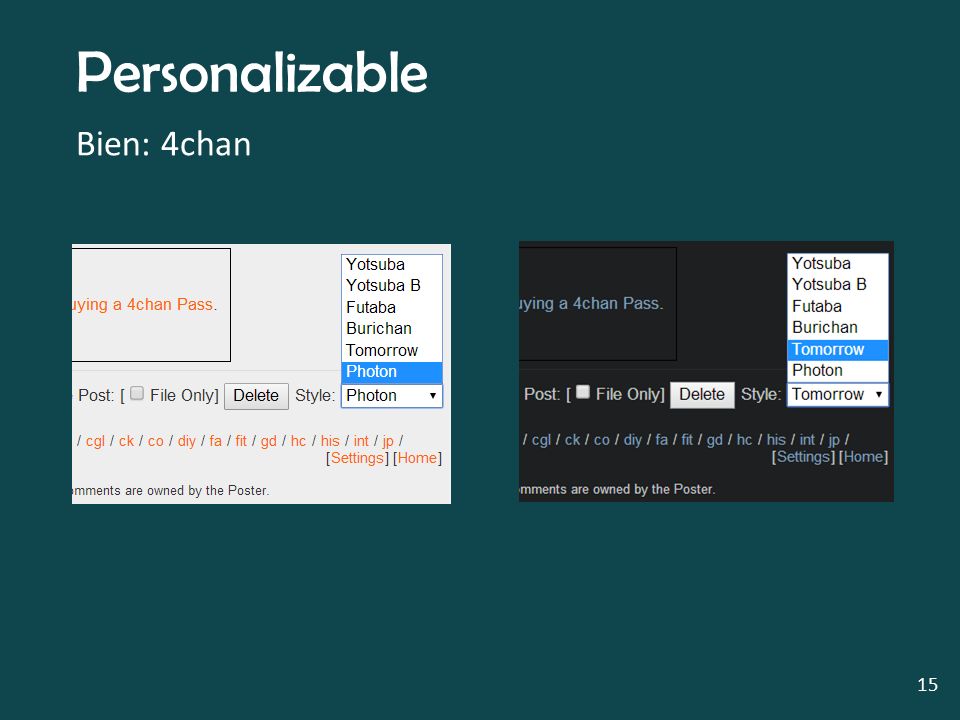Click light theme 'owned by the Poster' text

coord(207,491)
